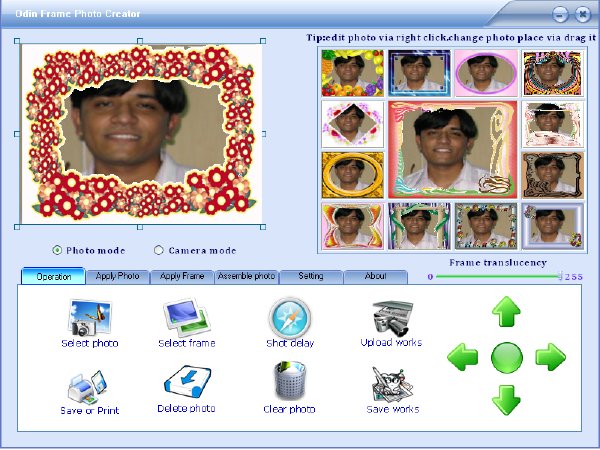This screenshot has width=600, height=450.
Task: Move photo down with green down arrow
Action: (x=506, y=400)
